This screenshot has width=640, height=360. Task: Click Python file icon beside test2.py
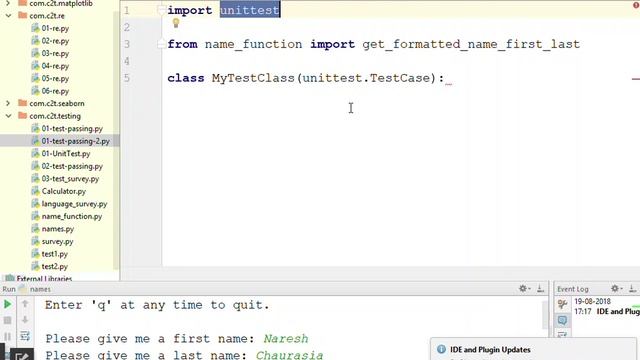36,267
